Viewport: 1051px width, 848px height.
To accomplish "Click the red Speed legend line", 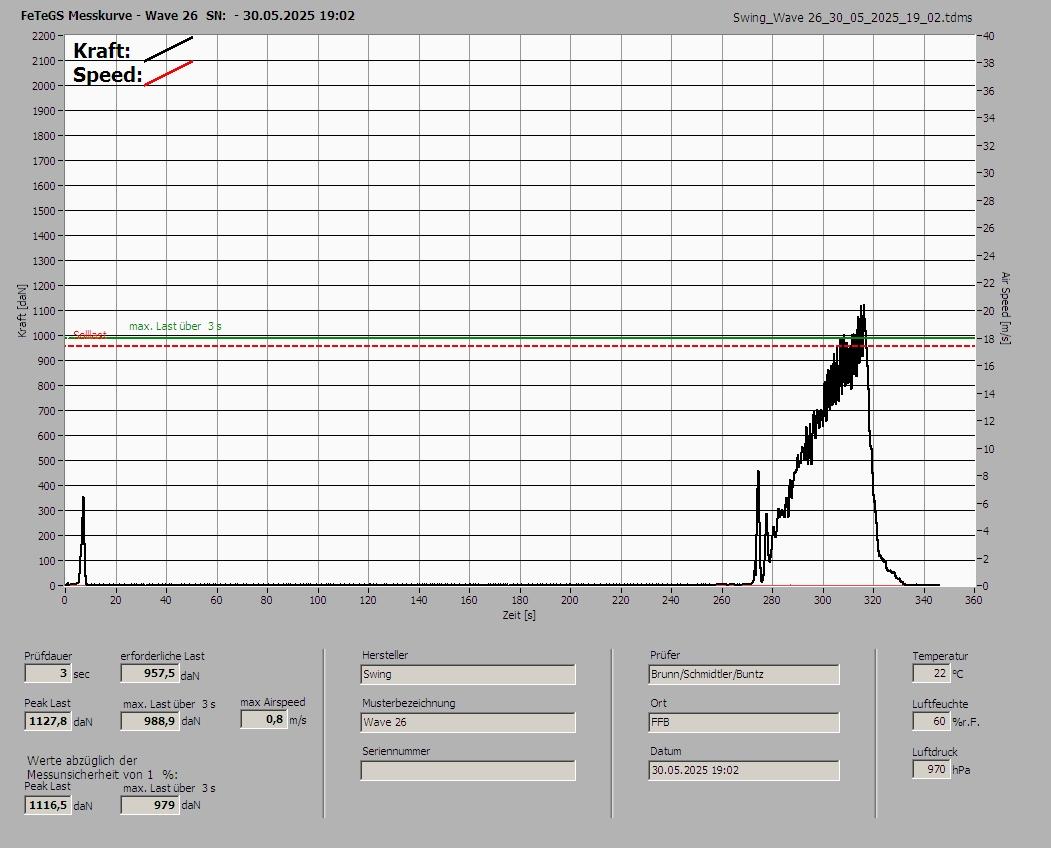I will point(169,73).
